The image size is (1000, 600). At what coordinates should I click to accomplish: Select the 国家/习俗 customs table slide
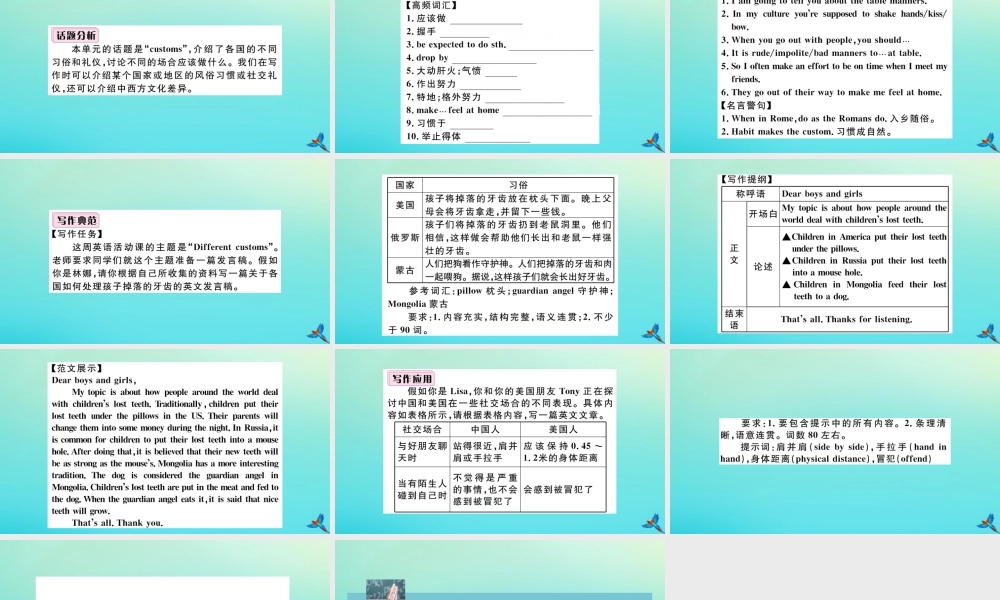point(500,251)
